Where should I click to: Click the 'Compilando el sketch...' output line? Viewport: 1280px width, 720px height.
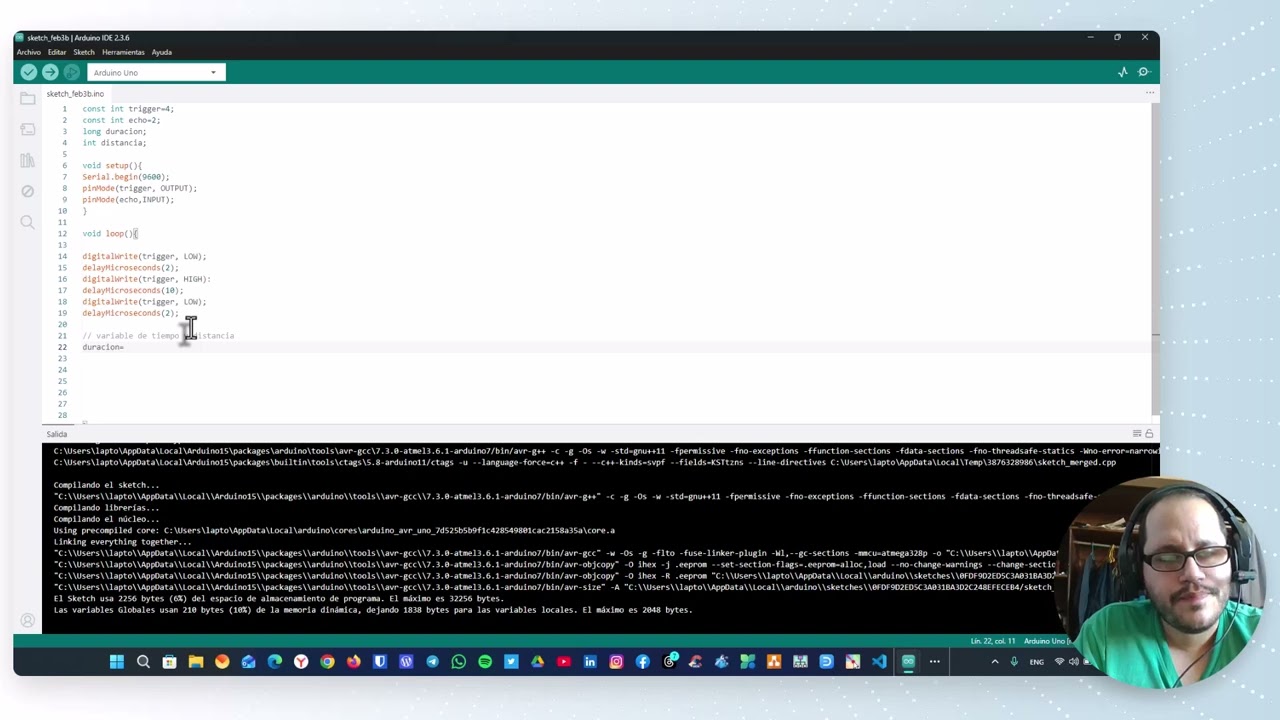click(106, 485)
